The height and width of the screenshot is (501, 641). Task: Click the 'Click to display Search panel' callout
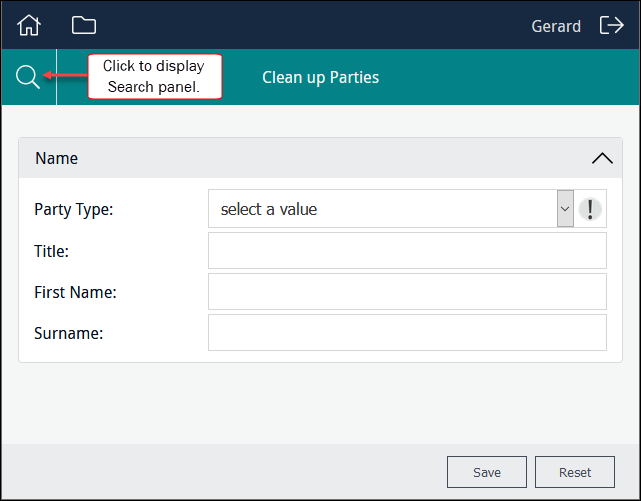pos(155,76)
